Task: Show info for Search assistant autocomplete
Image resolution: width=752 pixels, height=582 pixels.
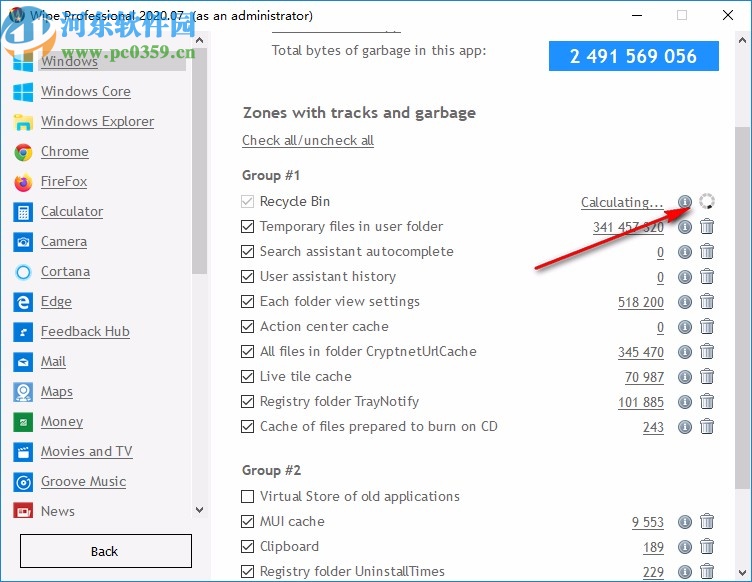Action: click(x=685, y=252)
